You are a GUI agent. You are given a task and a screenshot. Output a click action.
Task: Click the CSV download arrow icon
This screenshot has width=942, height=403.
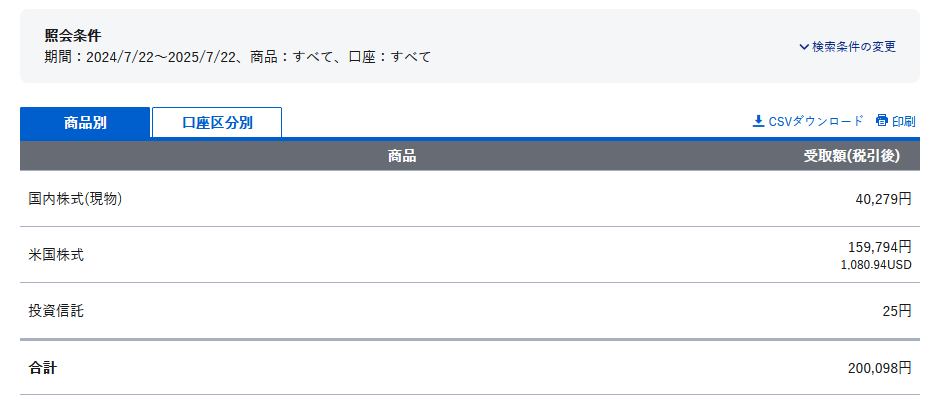click(x=758, y=121)
